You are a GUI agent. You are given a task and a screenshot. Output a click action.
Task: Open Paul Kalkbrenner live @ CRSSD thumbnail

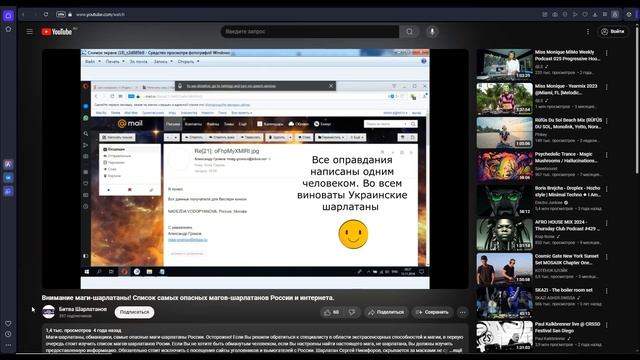click(504, 336)
